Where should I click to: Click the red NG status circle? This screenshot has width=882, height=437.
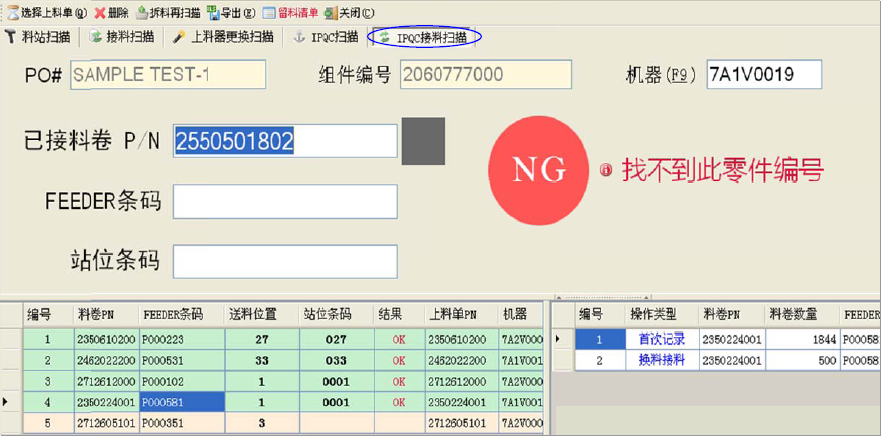pyautogui.click(x=539, y=170)
